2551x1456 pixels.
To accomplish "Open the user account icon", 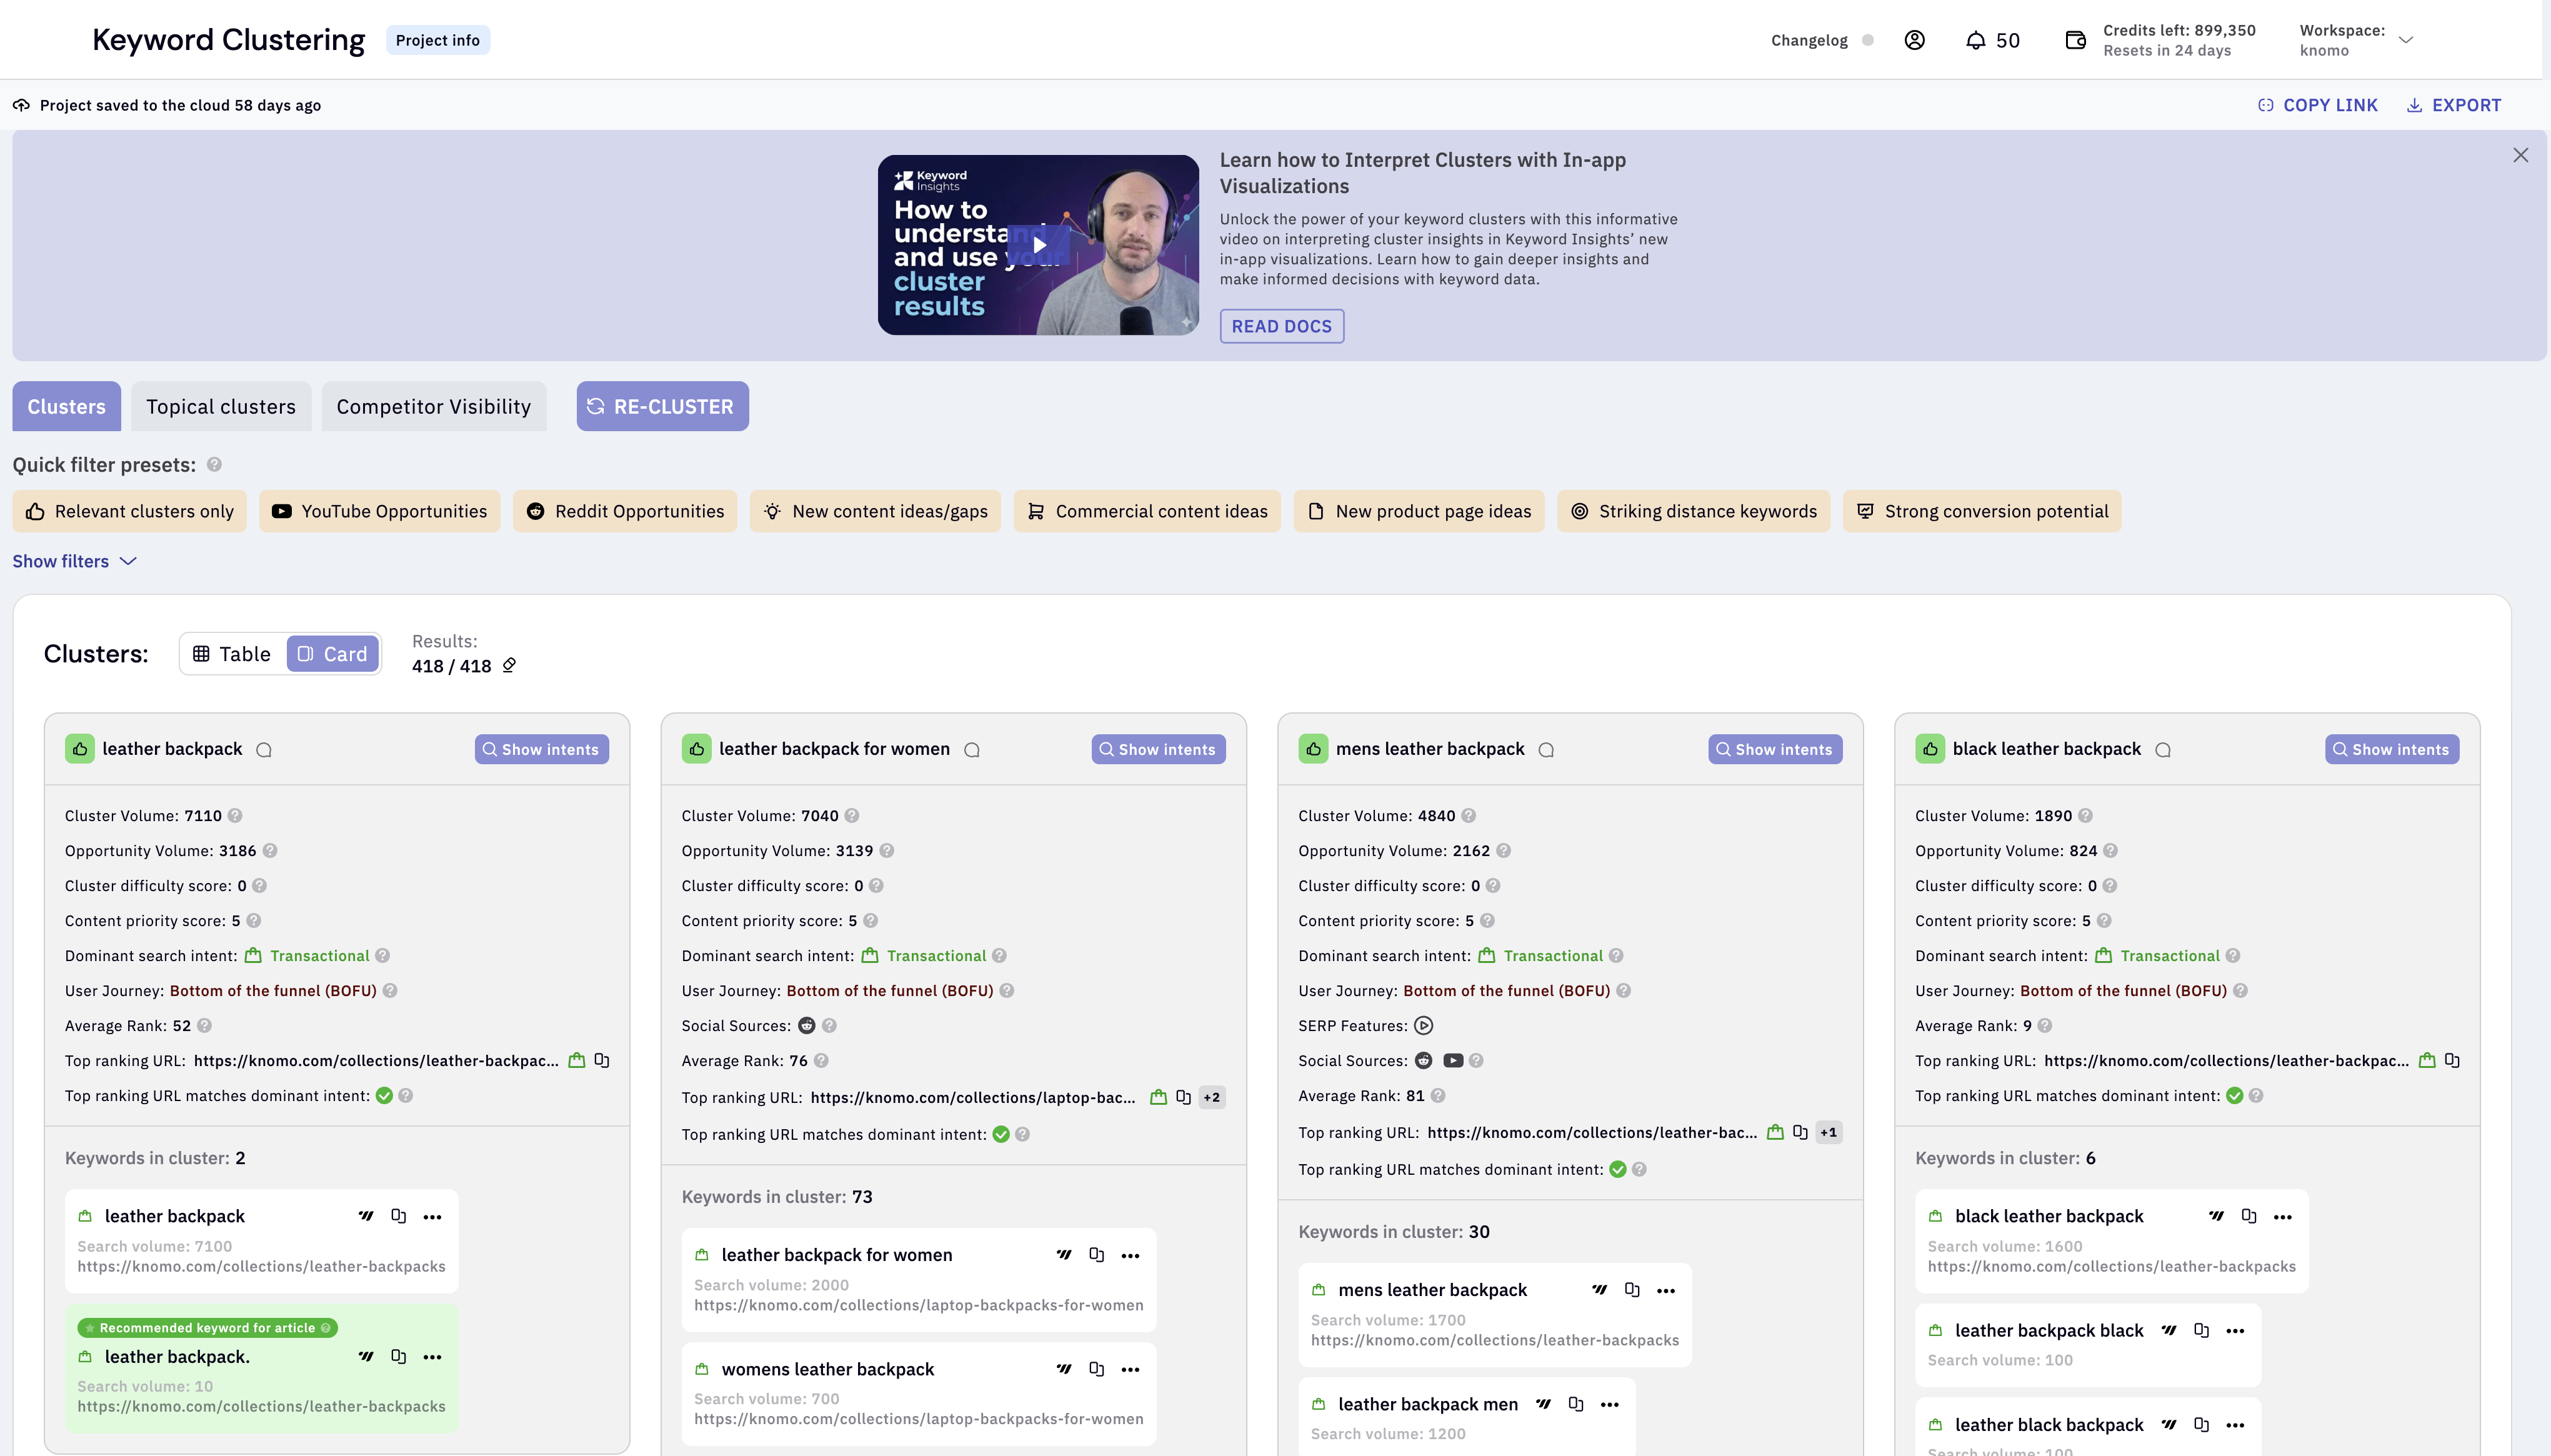I will (x=1914, y=40).
